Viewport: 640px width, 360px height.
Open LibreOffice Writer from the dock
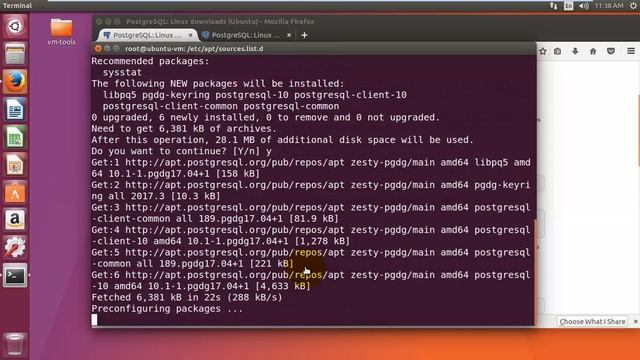(15, 109)
